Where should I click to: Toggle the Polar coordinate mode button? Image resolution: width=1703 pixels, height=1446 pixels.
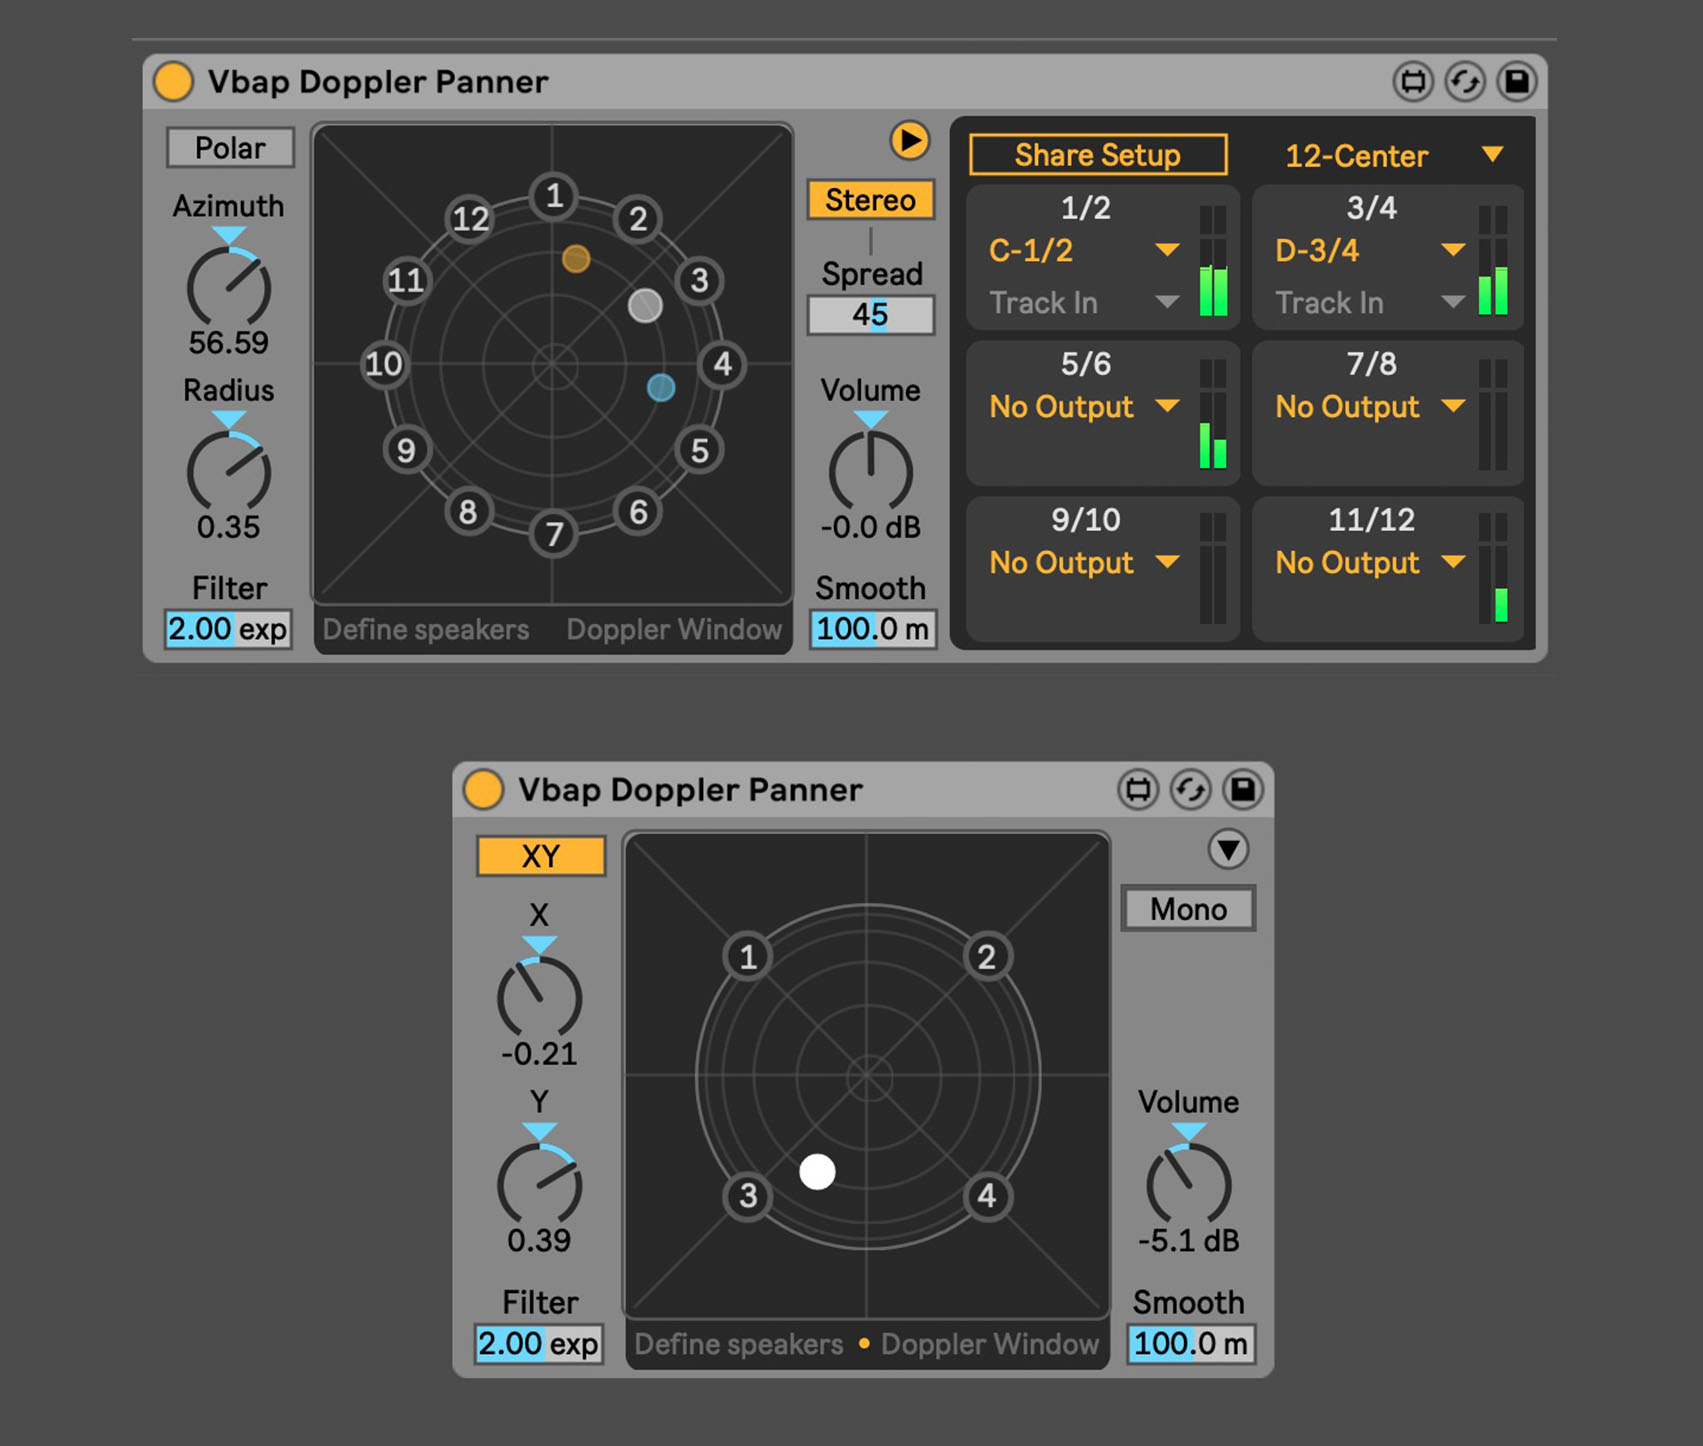(x=230, y=148)
